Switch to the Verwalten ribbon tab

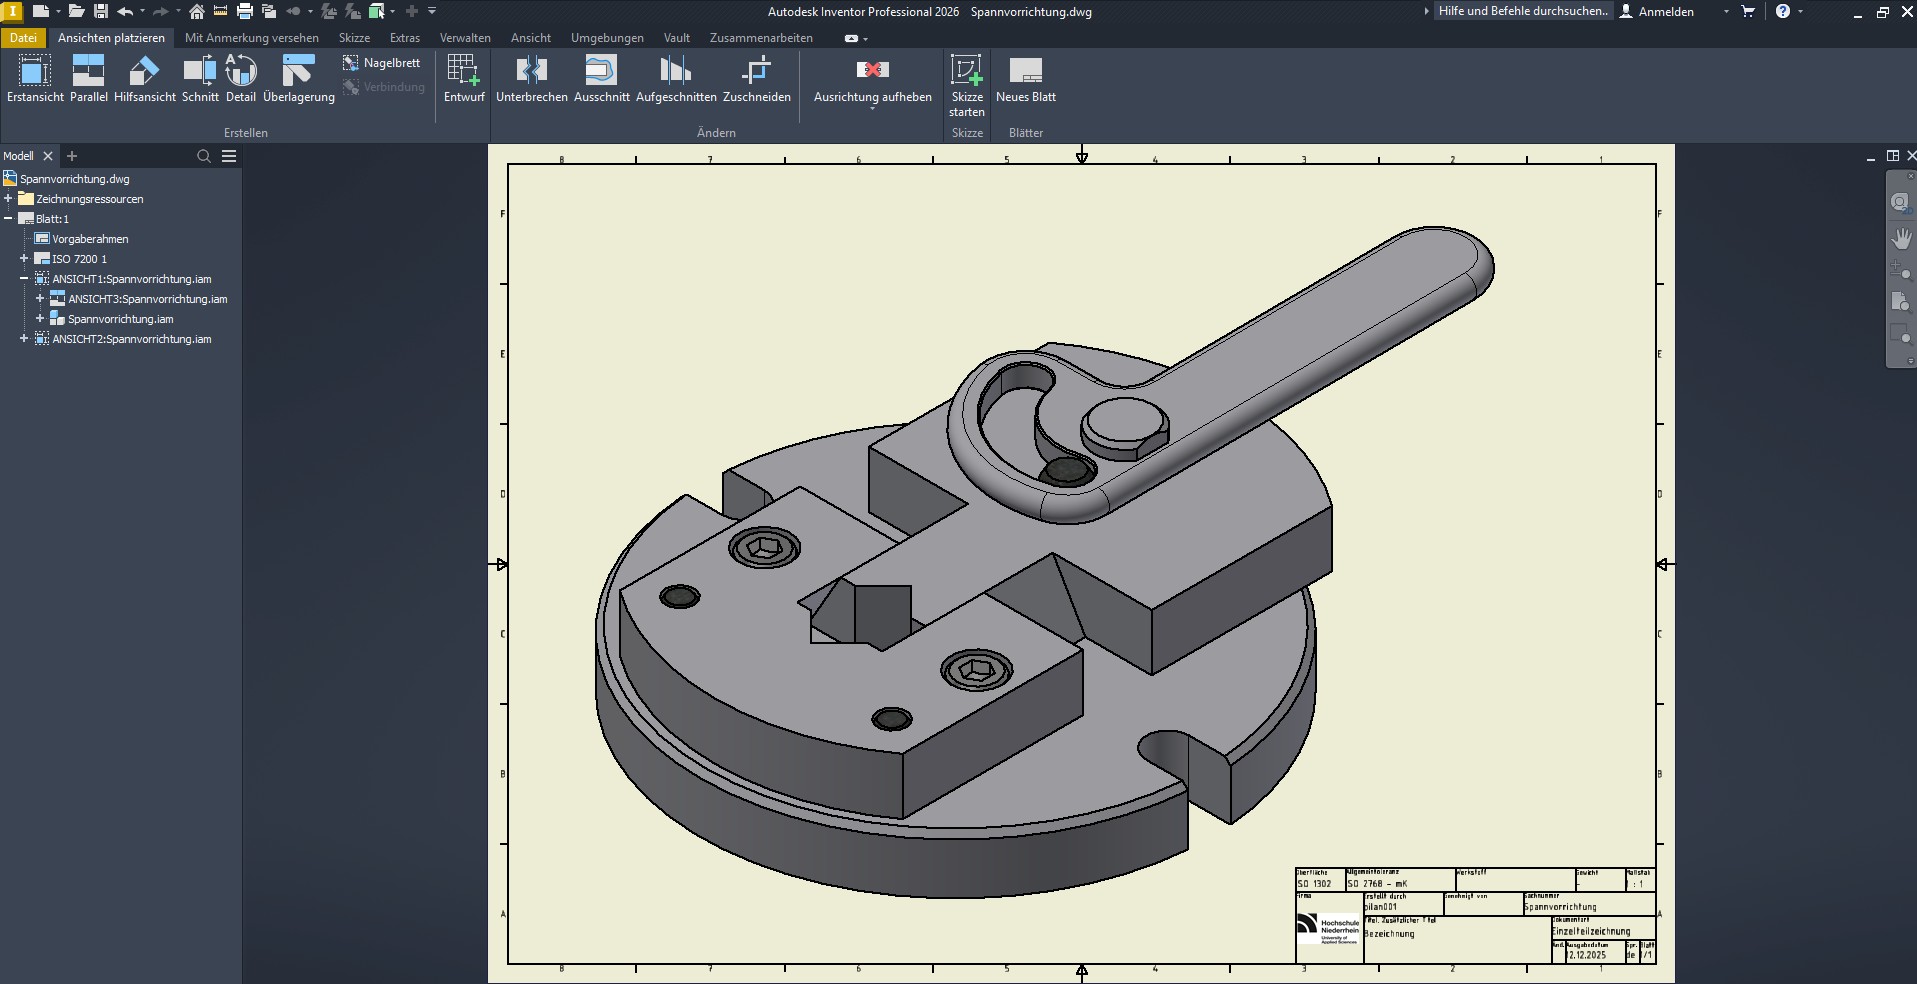[465, 38]
